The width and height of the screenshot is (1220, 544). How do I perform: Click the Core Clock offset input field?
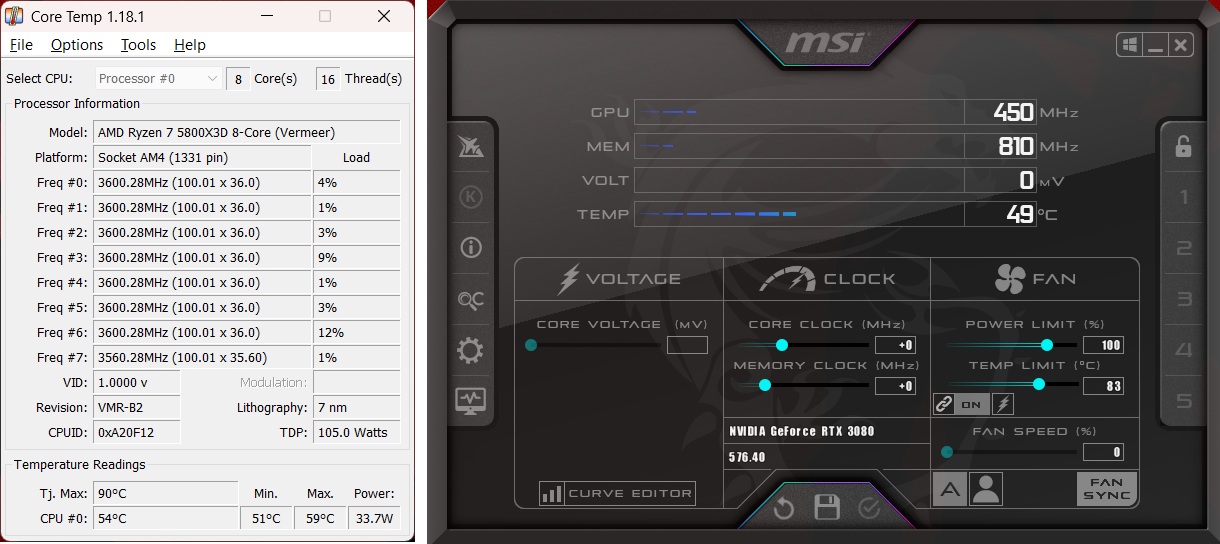click(x=894, y=345)
